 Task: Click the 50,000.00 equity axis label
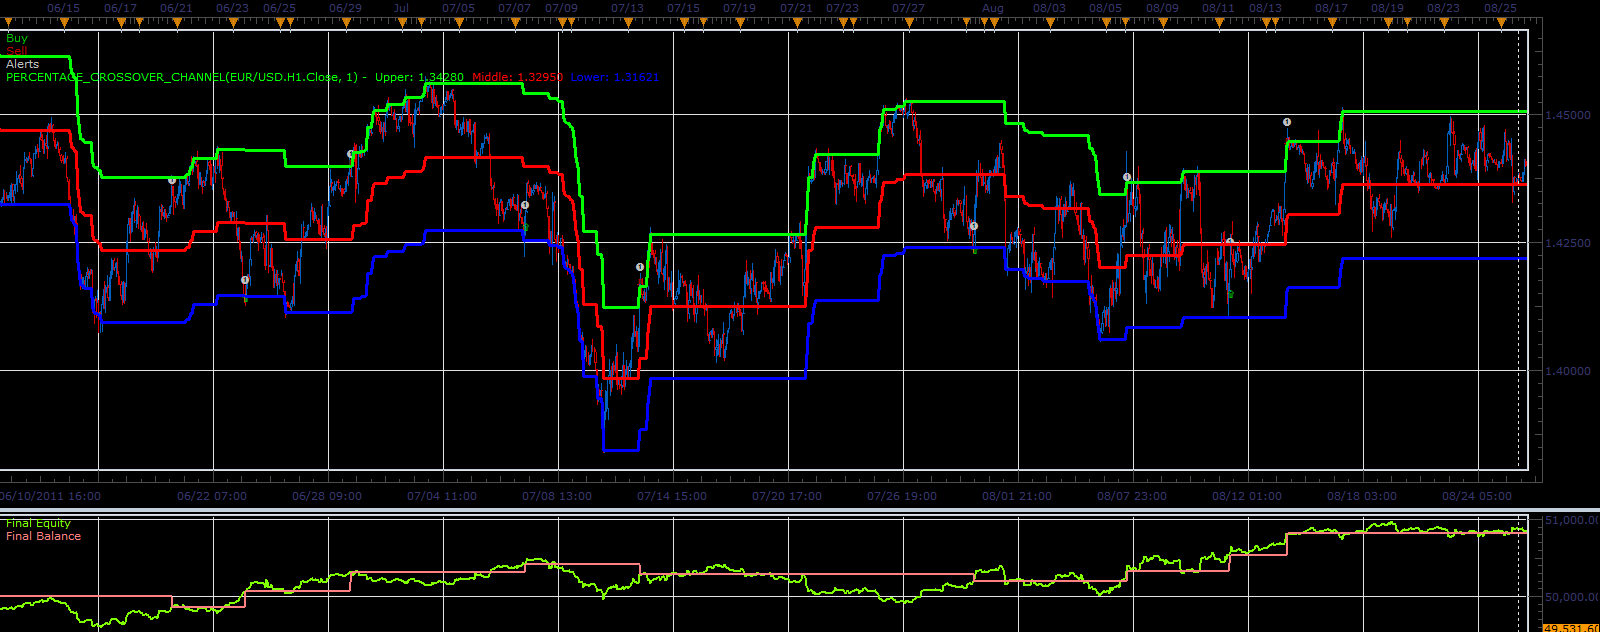pyautogui.click(x=1573, y=598)
